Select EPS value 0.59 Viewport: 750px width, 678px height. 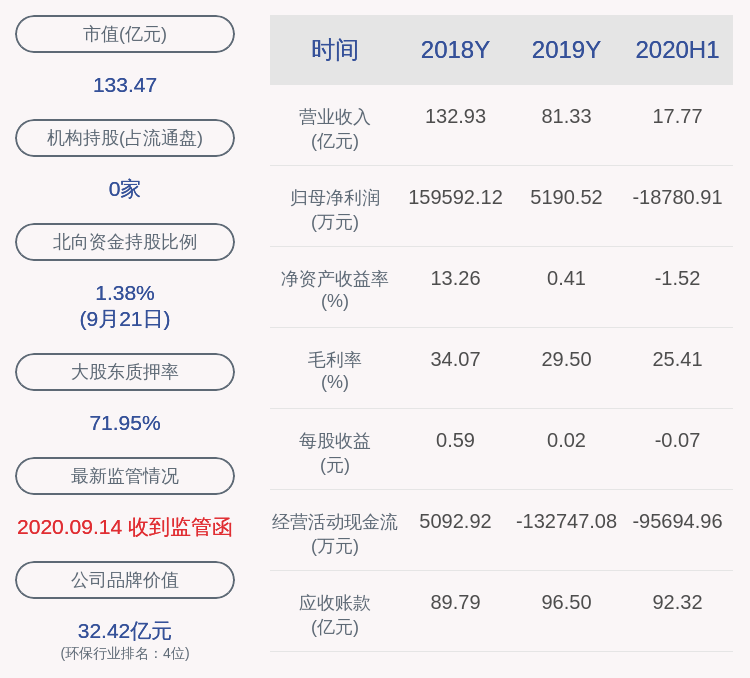pos(455,440)
